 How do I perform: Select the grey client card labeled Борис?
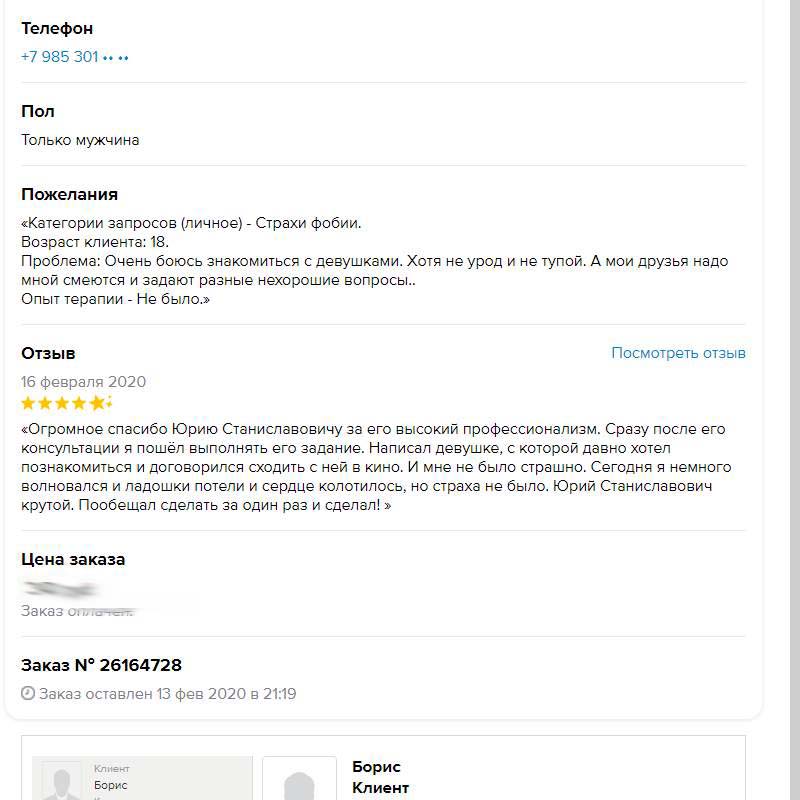[x=142, y=778]
